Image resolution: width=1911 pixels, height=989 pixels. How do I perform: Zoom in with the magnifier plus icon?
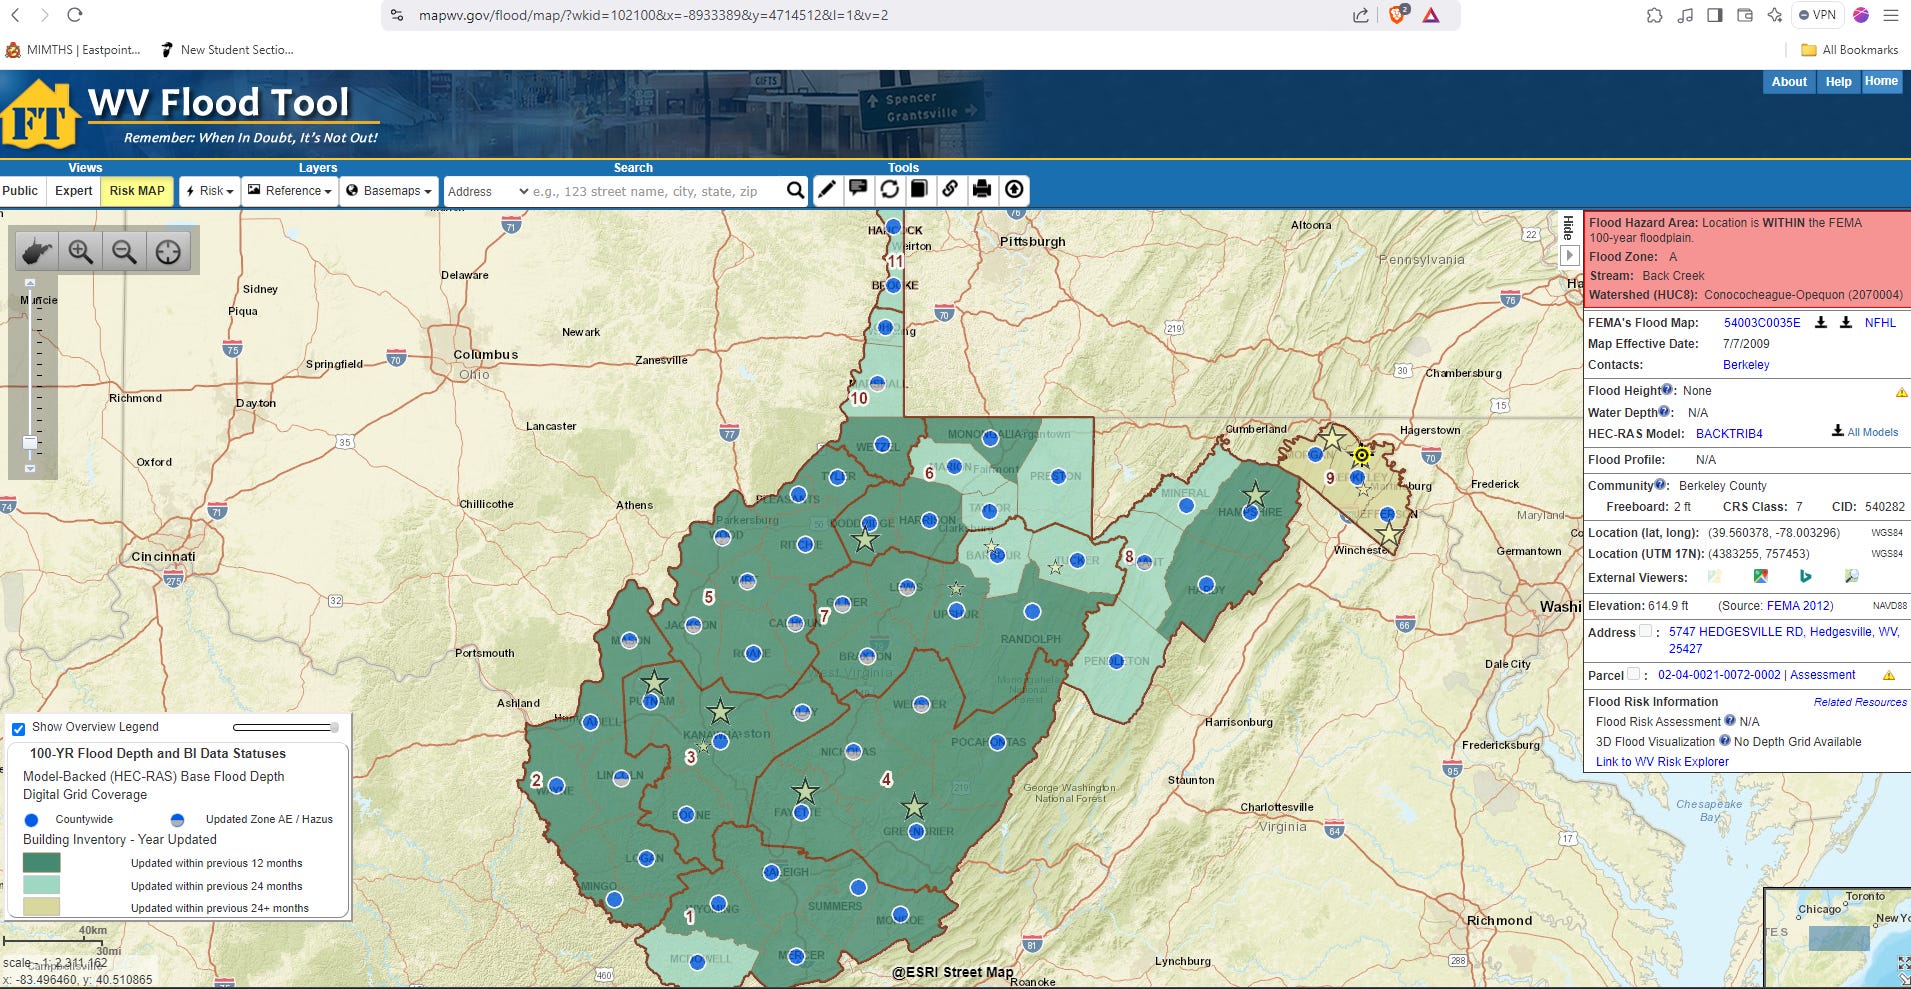(x=80, y=251)
